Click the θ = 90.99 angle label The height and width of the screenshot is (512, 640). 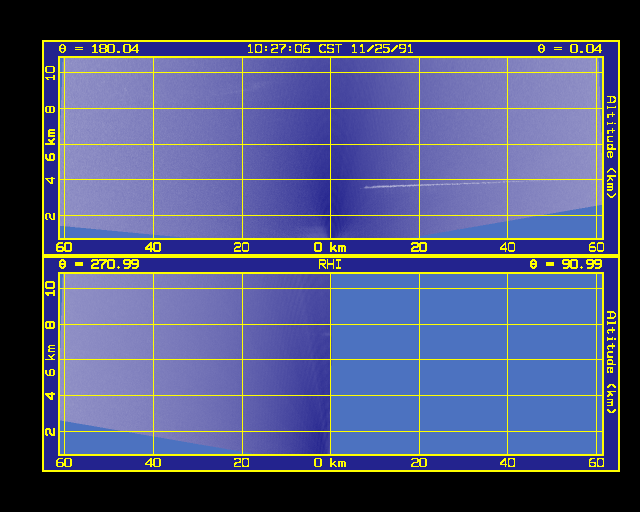pyautogui.click(x=565, y=264)
